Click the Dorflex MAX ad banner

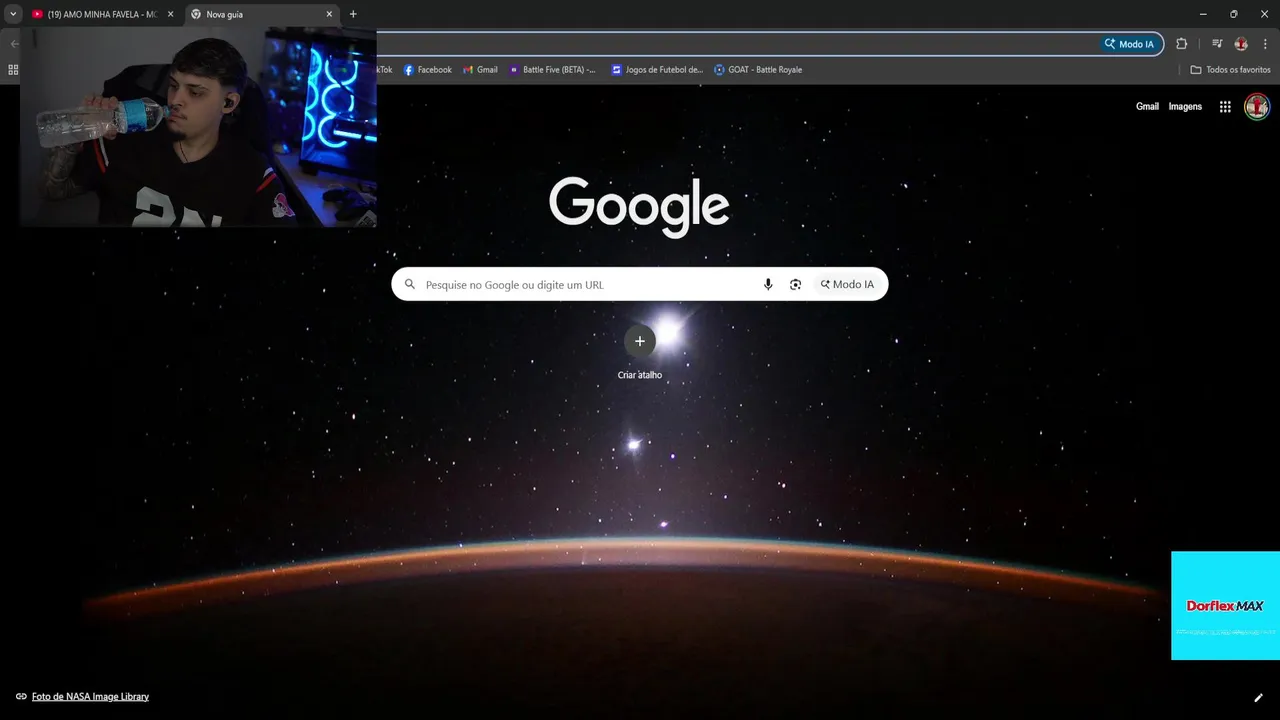pos(1225,606)
